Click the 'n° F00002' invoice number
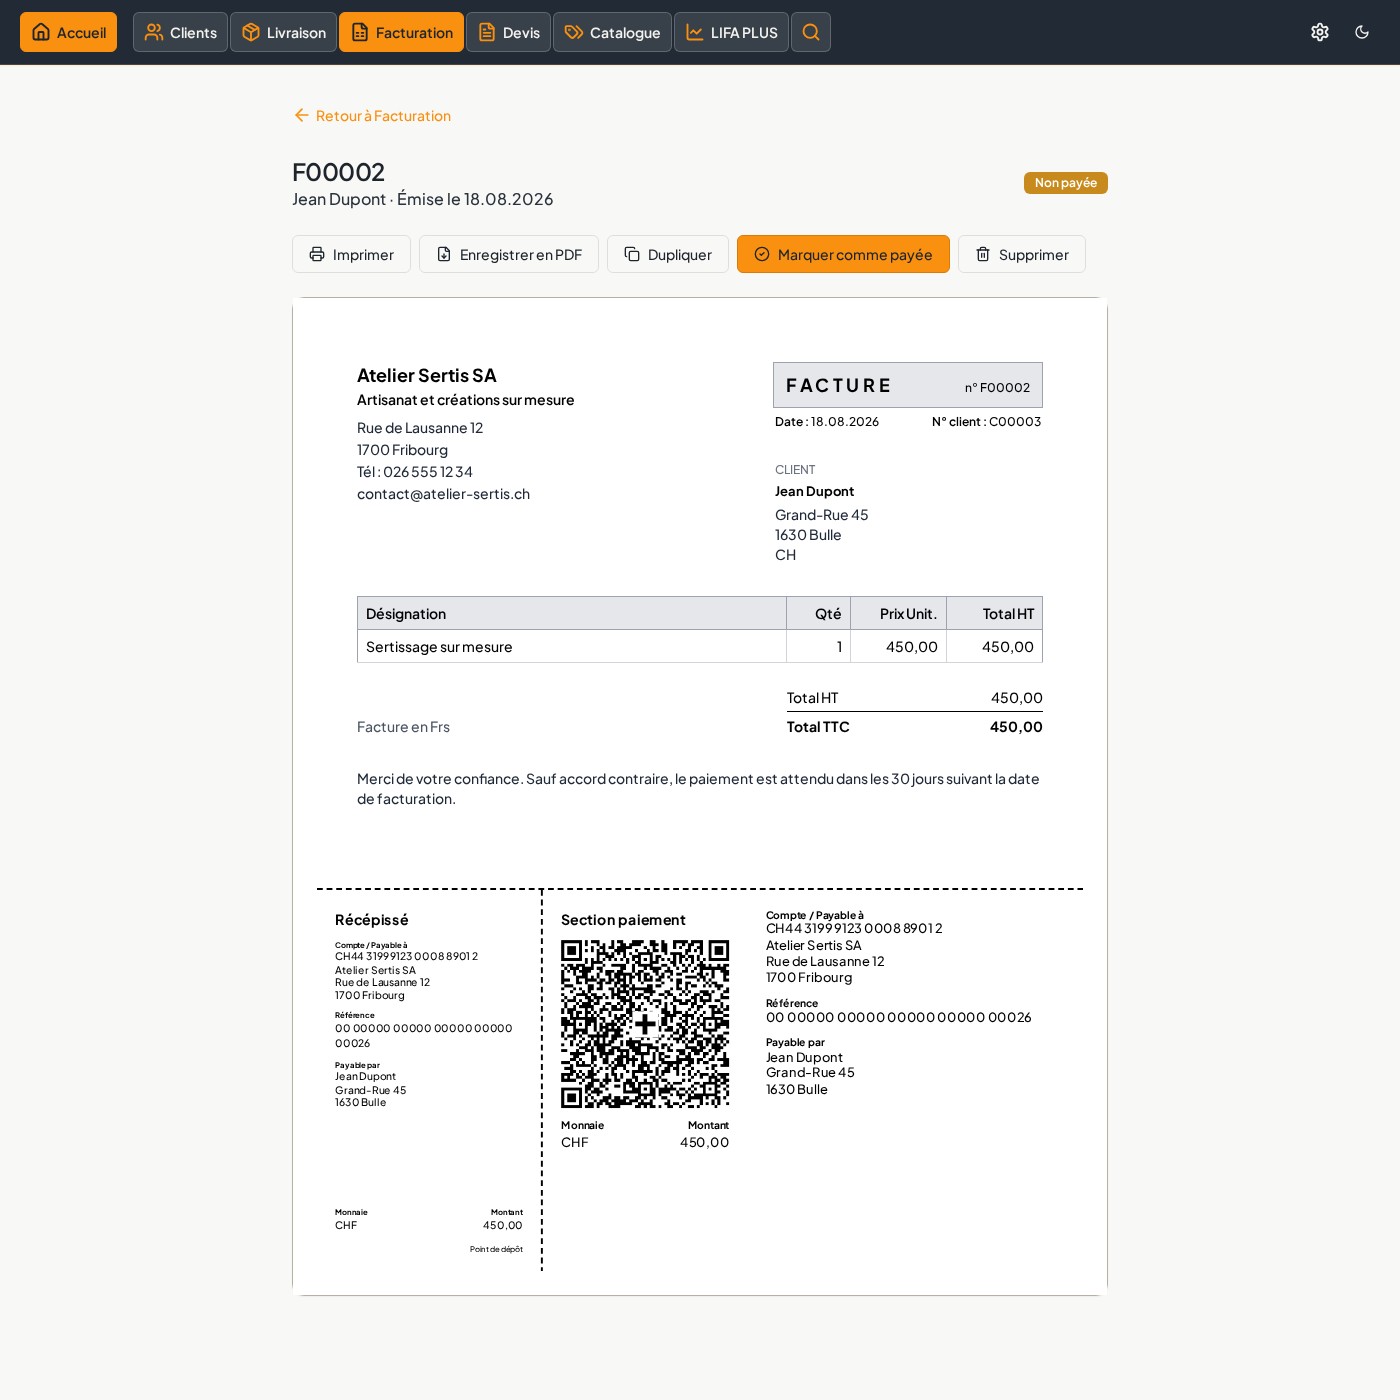The image size is (1400, 1400). click(x=997, y=388)
